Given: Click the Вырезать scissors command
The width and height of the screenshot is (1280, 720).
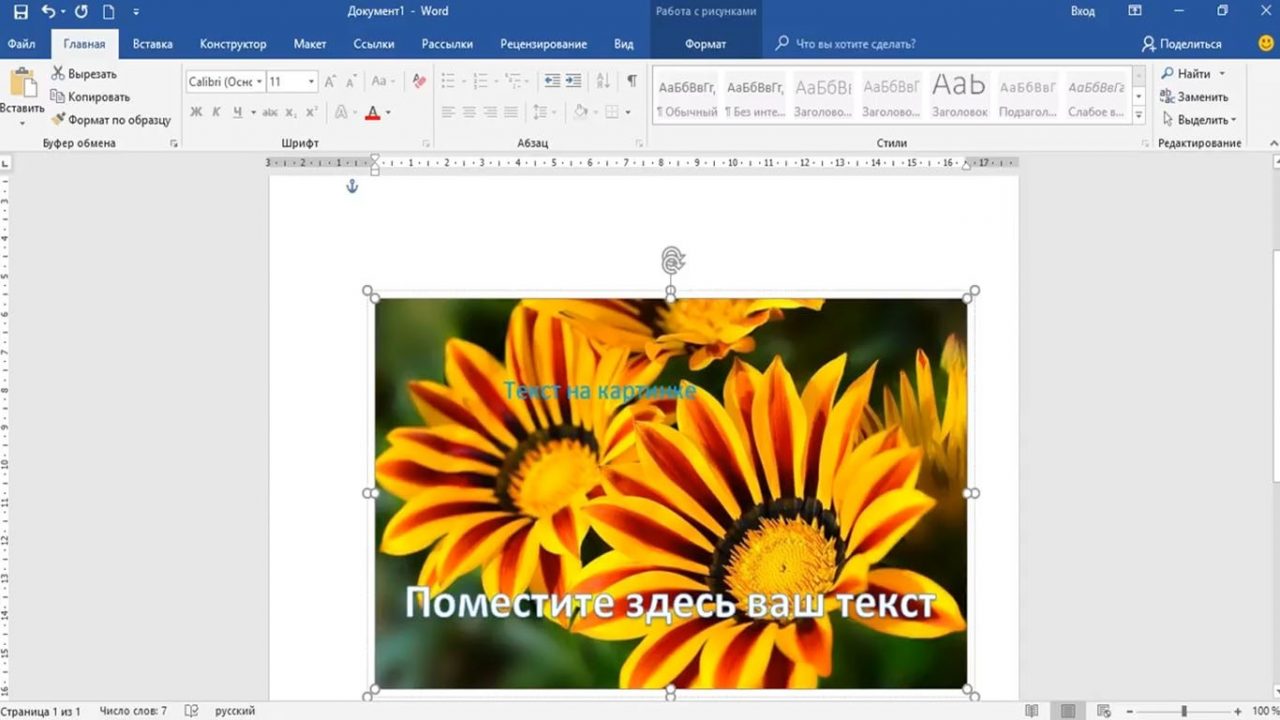Looking at the screenshot, I should [84, 74].
